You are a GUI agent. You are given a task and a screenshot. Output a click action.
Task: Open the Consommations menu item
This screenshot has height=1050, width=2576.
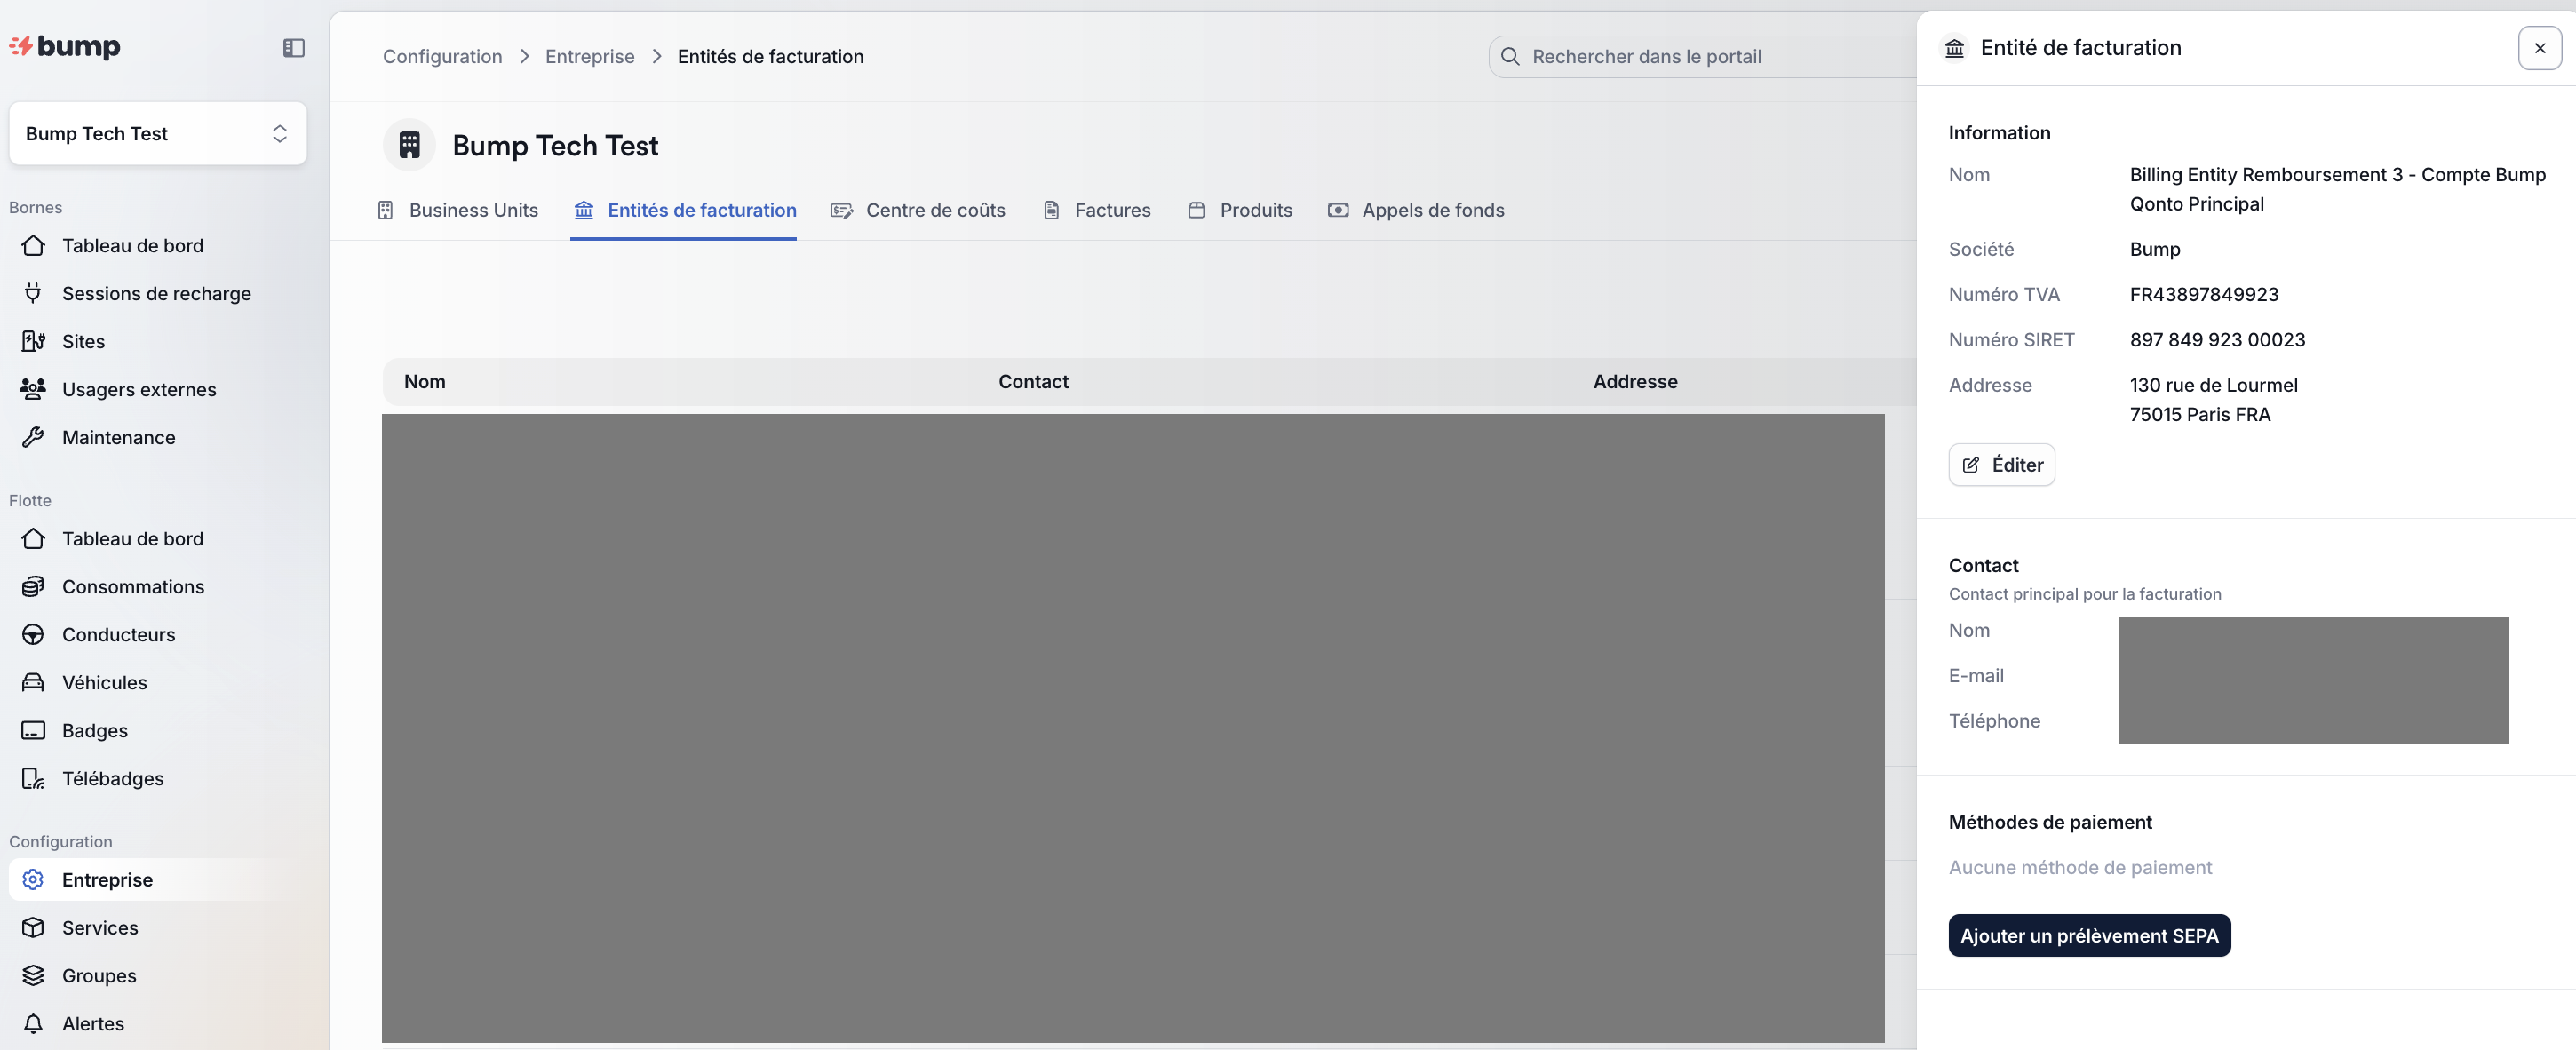tap(133, 586)
